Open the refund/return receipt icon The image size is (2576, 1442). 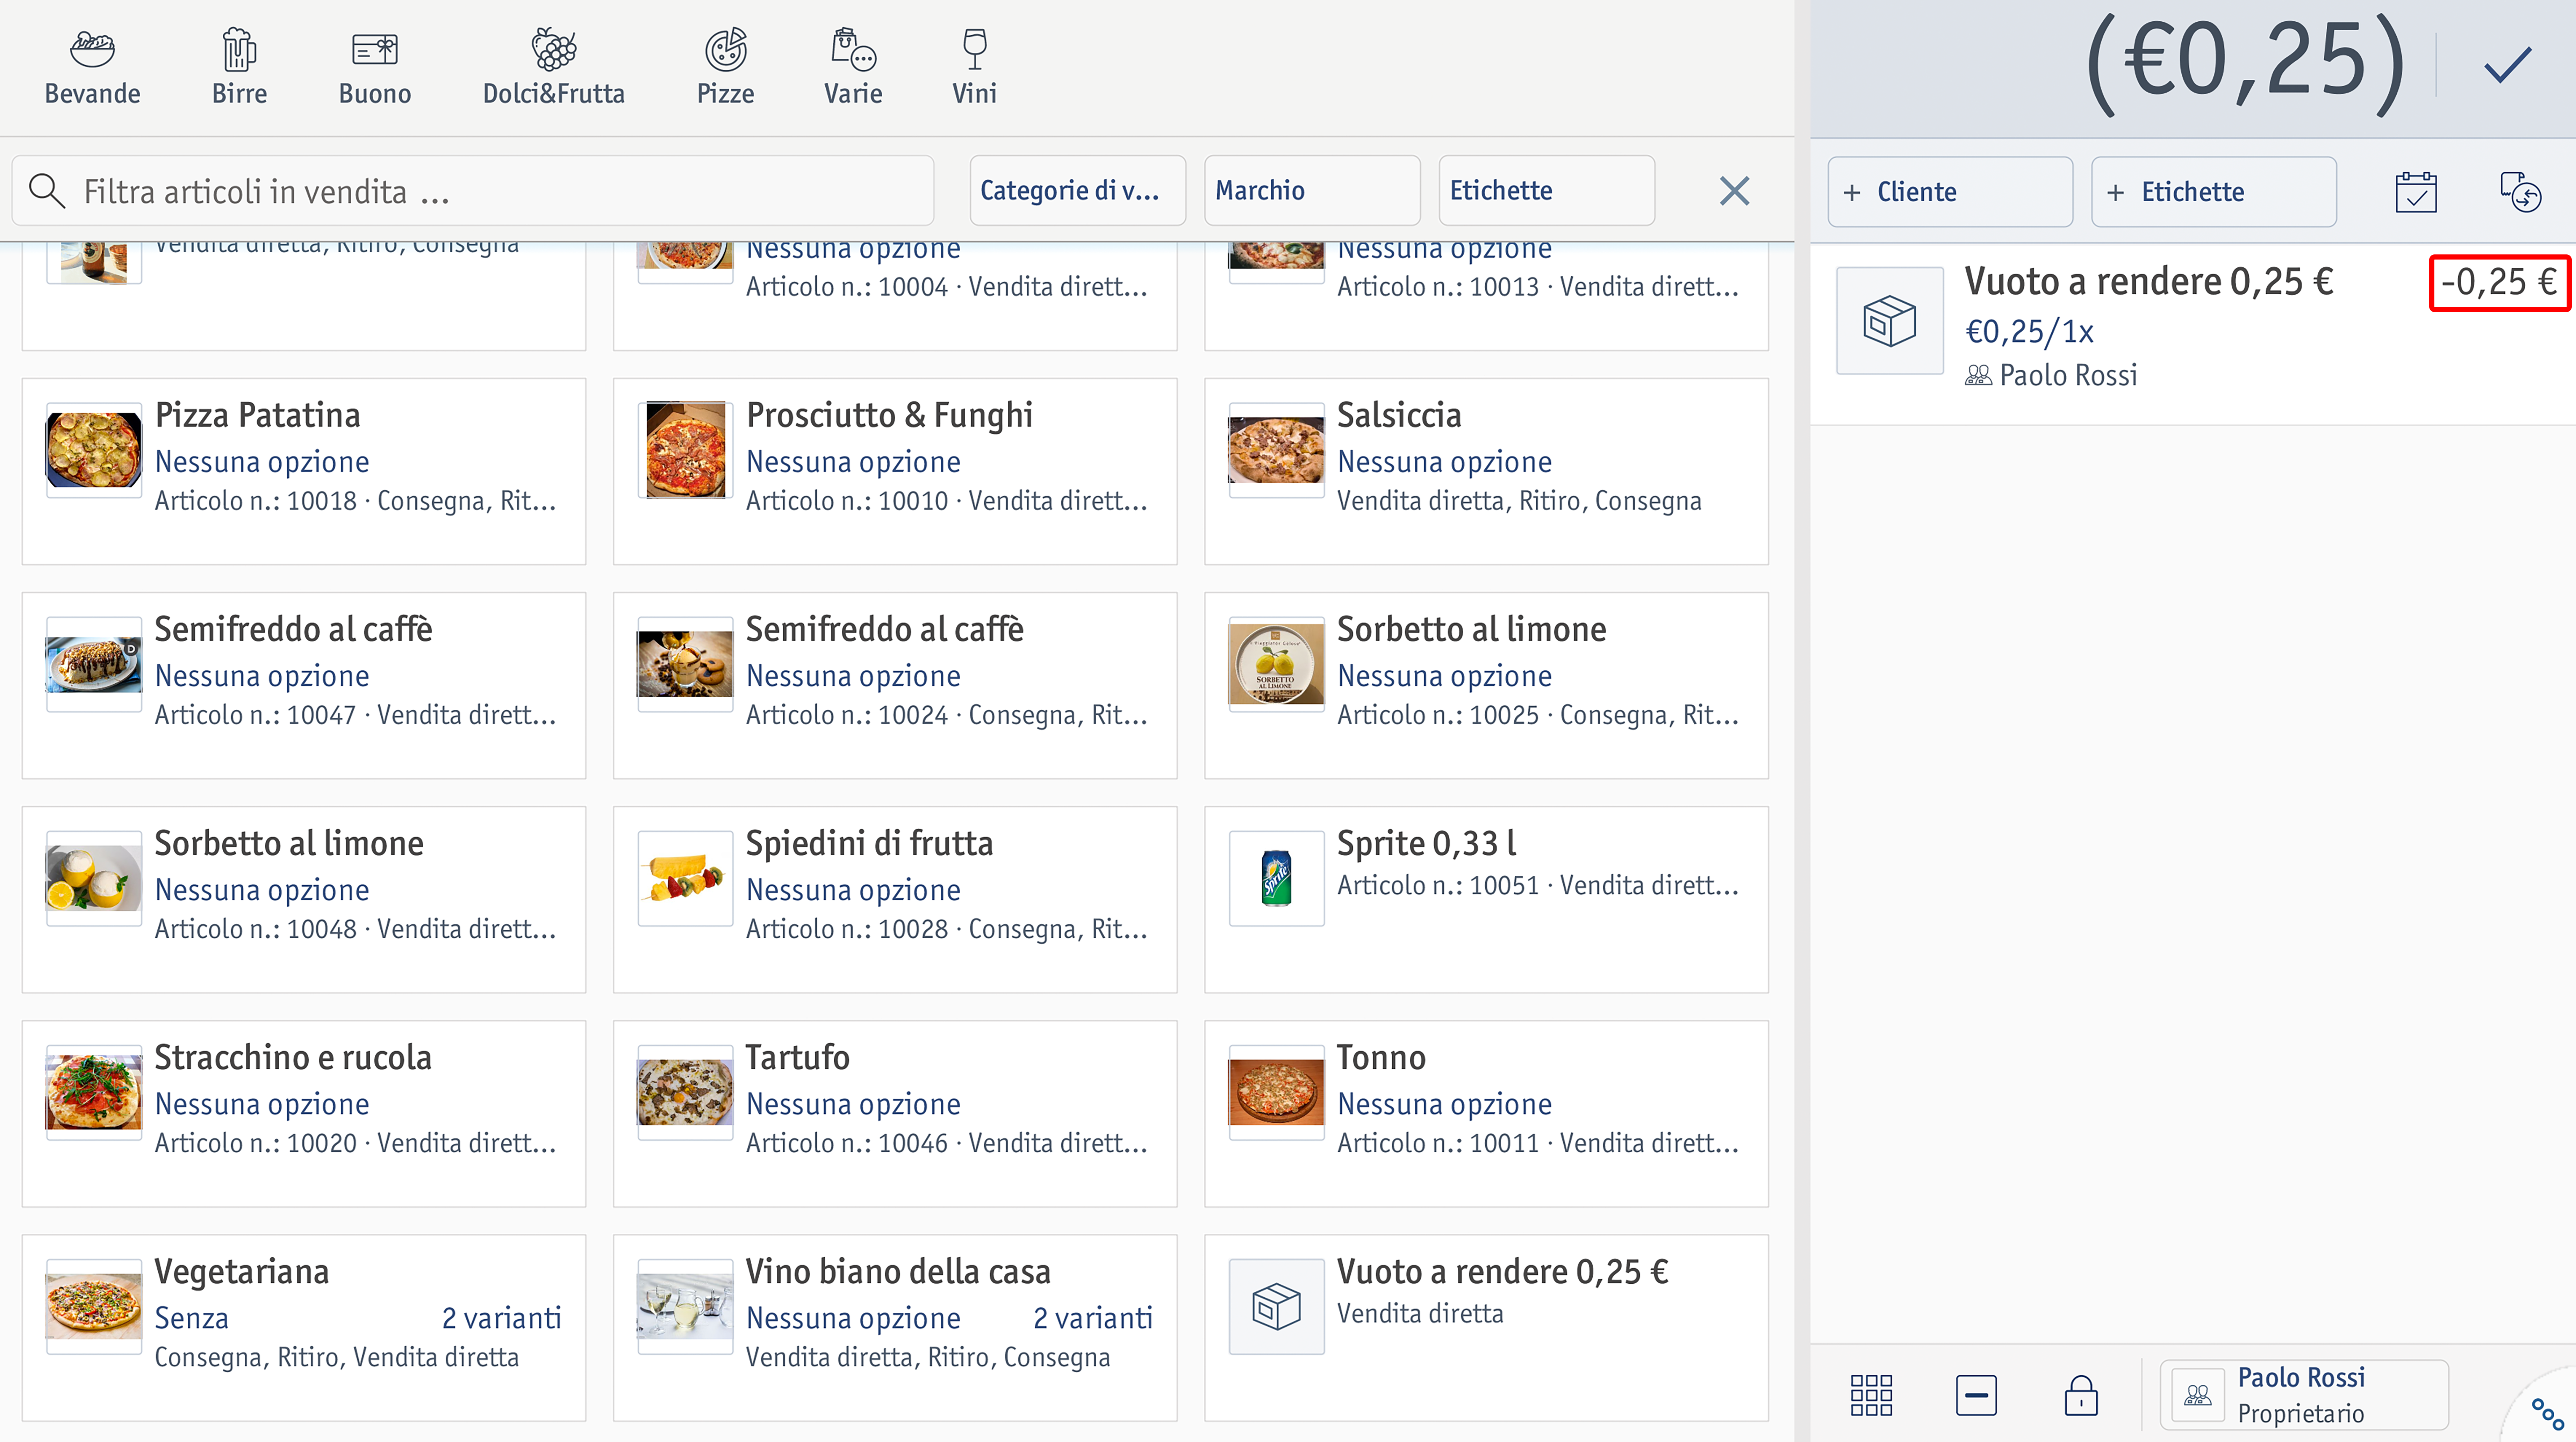coord(2520,192)
